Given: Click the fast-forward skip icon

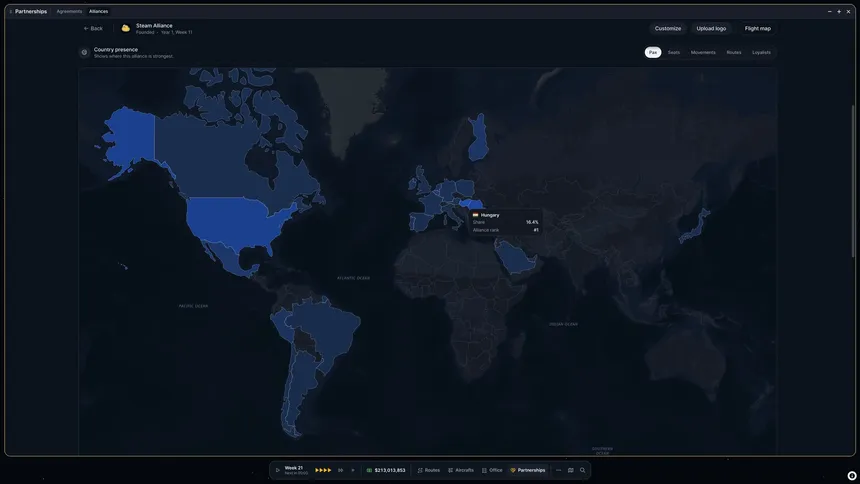Looking at the screenshot, I should [x=341, y=470].
